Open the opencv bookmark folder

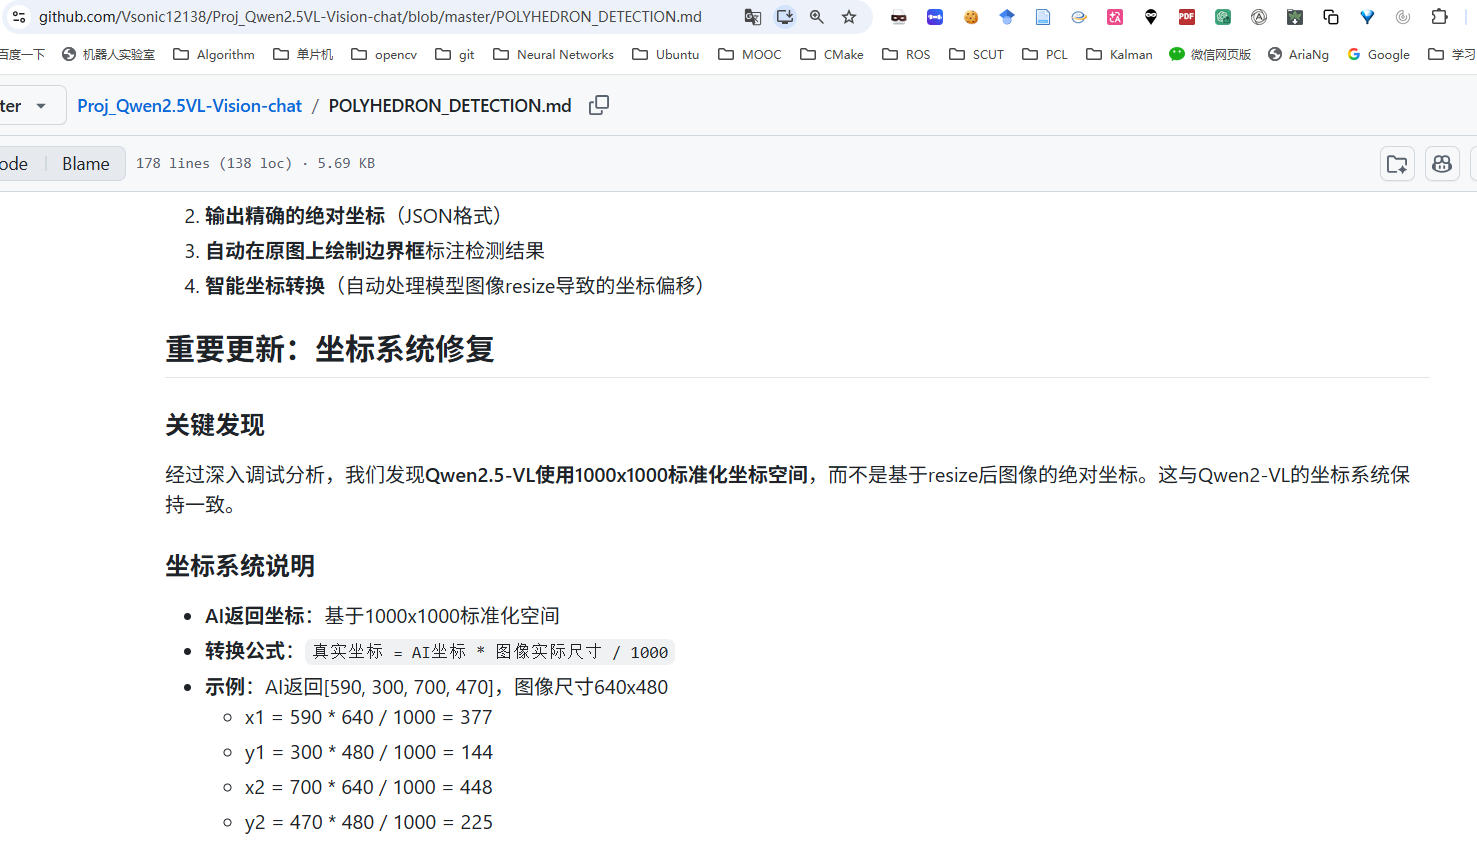pos(384,54)
